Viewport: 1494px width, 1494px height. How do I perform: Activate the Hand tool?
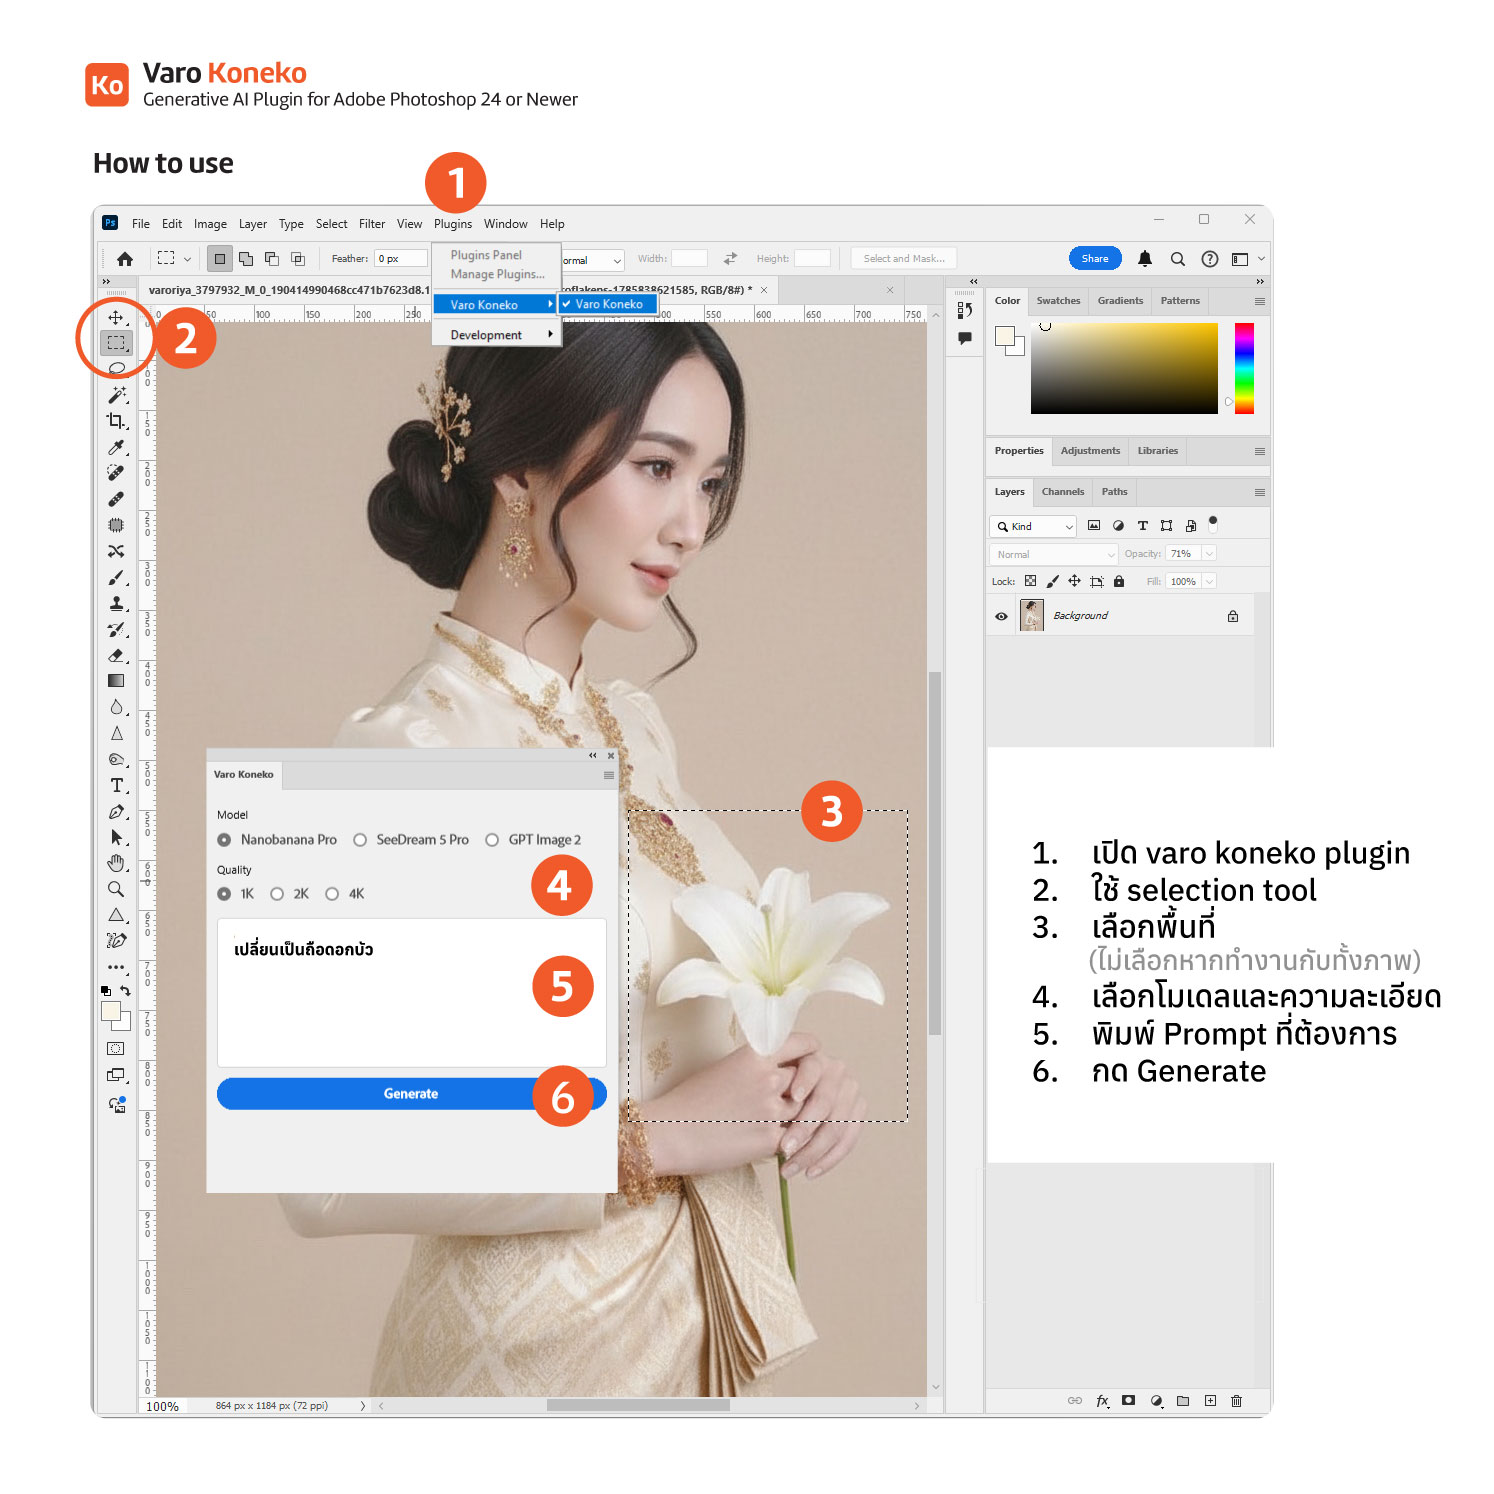(116, 863)
